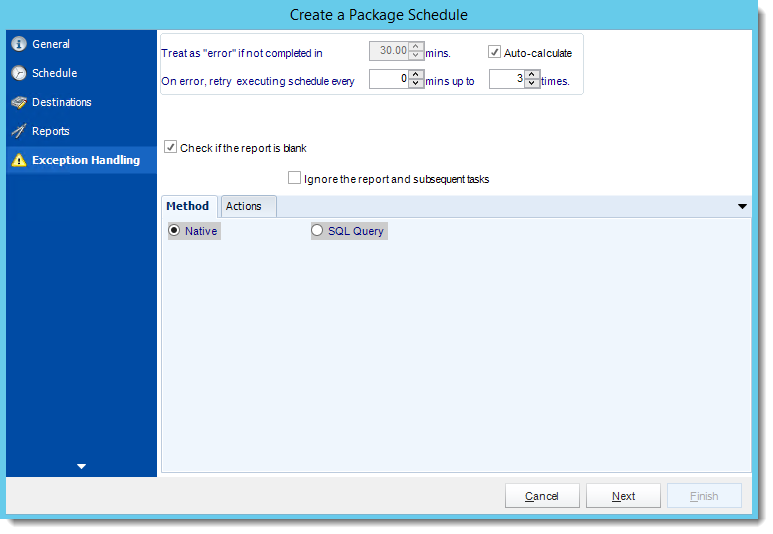Click the 'On error, retry executing schedule every' label
This screenshot has height=534, width=773.
click(x=258, y=81)
